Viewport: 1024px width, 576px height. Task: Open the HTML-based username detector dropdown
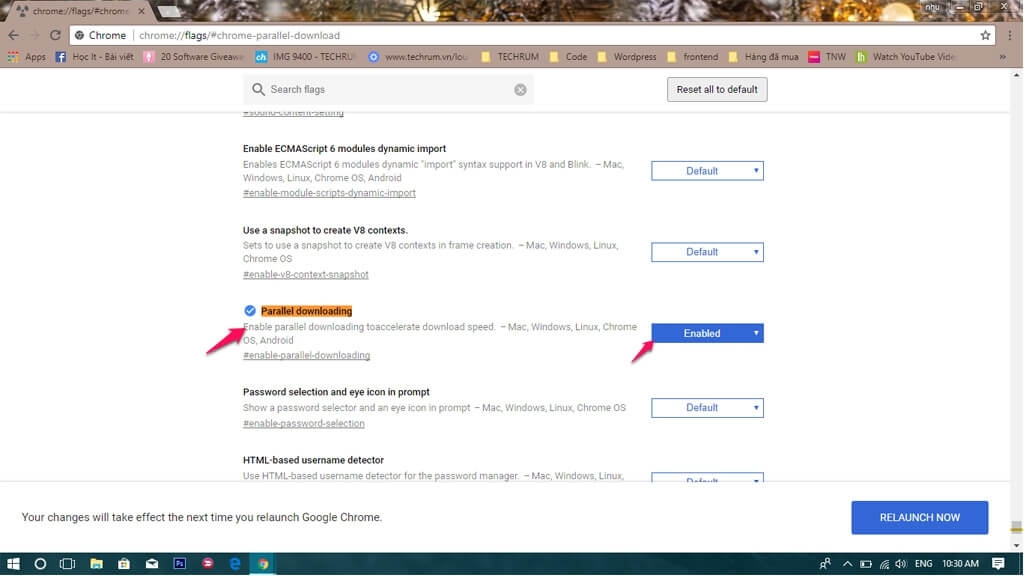707,477
